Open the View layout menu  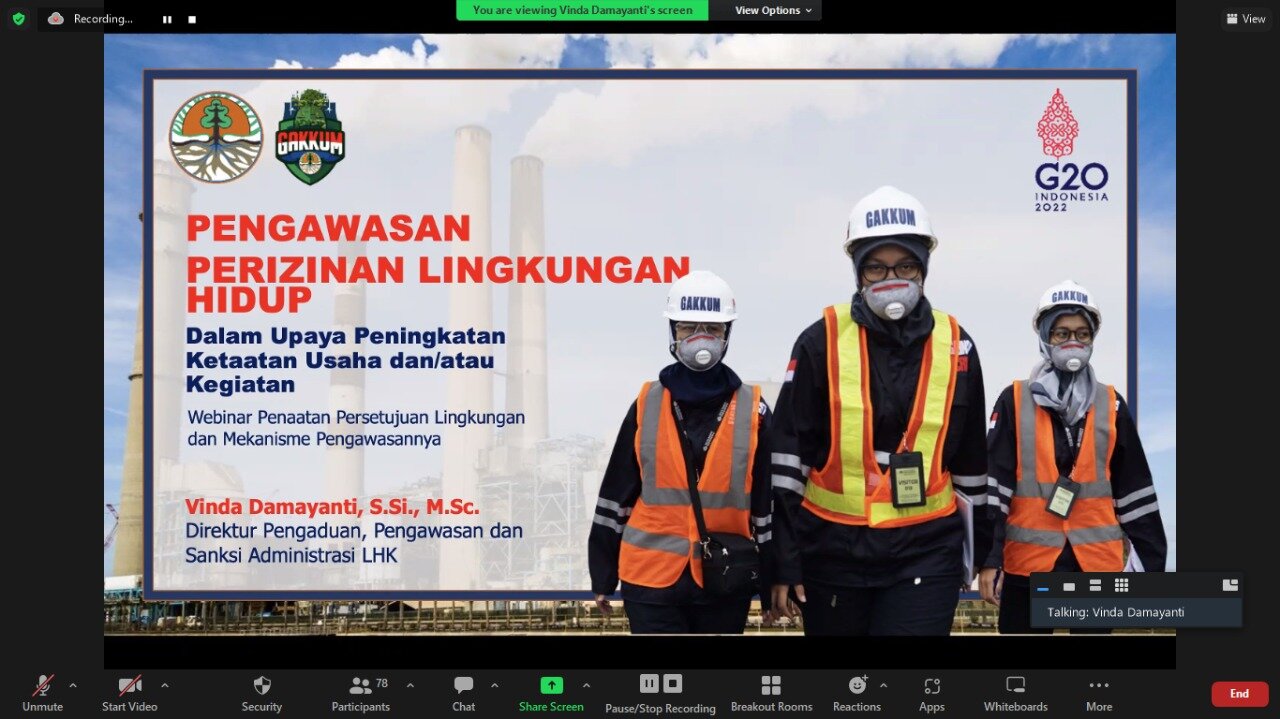(1246, 18)
